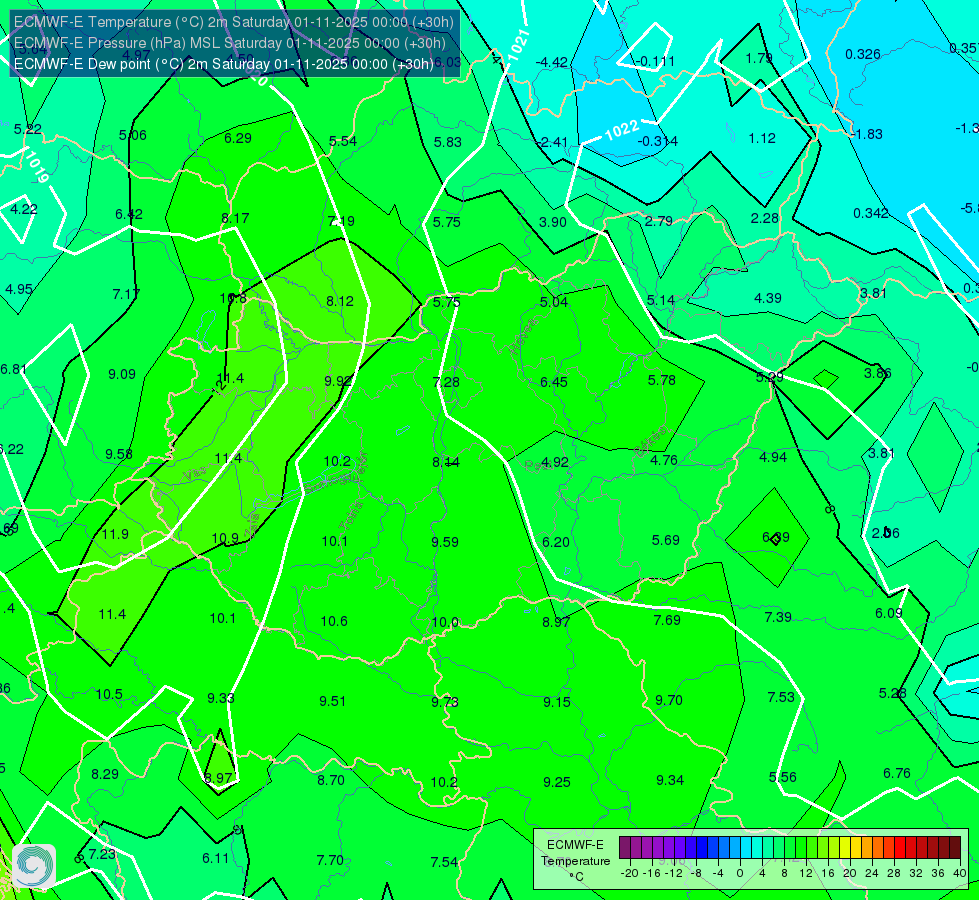Click the 7.28 temperature value
Viewport: 979px width, 900px height.
pos(446,382)
